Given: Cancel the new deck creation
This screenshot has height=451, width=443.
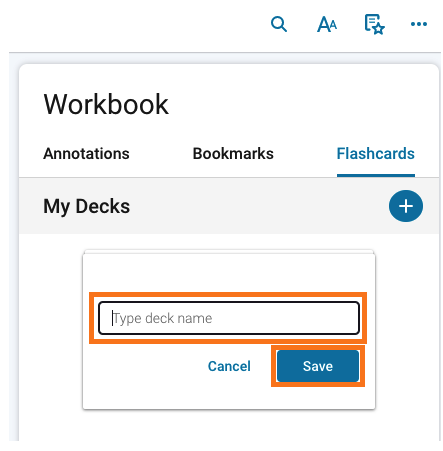Looking at the screenshot, I should [229, 366].
